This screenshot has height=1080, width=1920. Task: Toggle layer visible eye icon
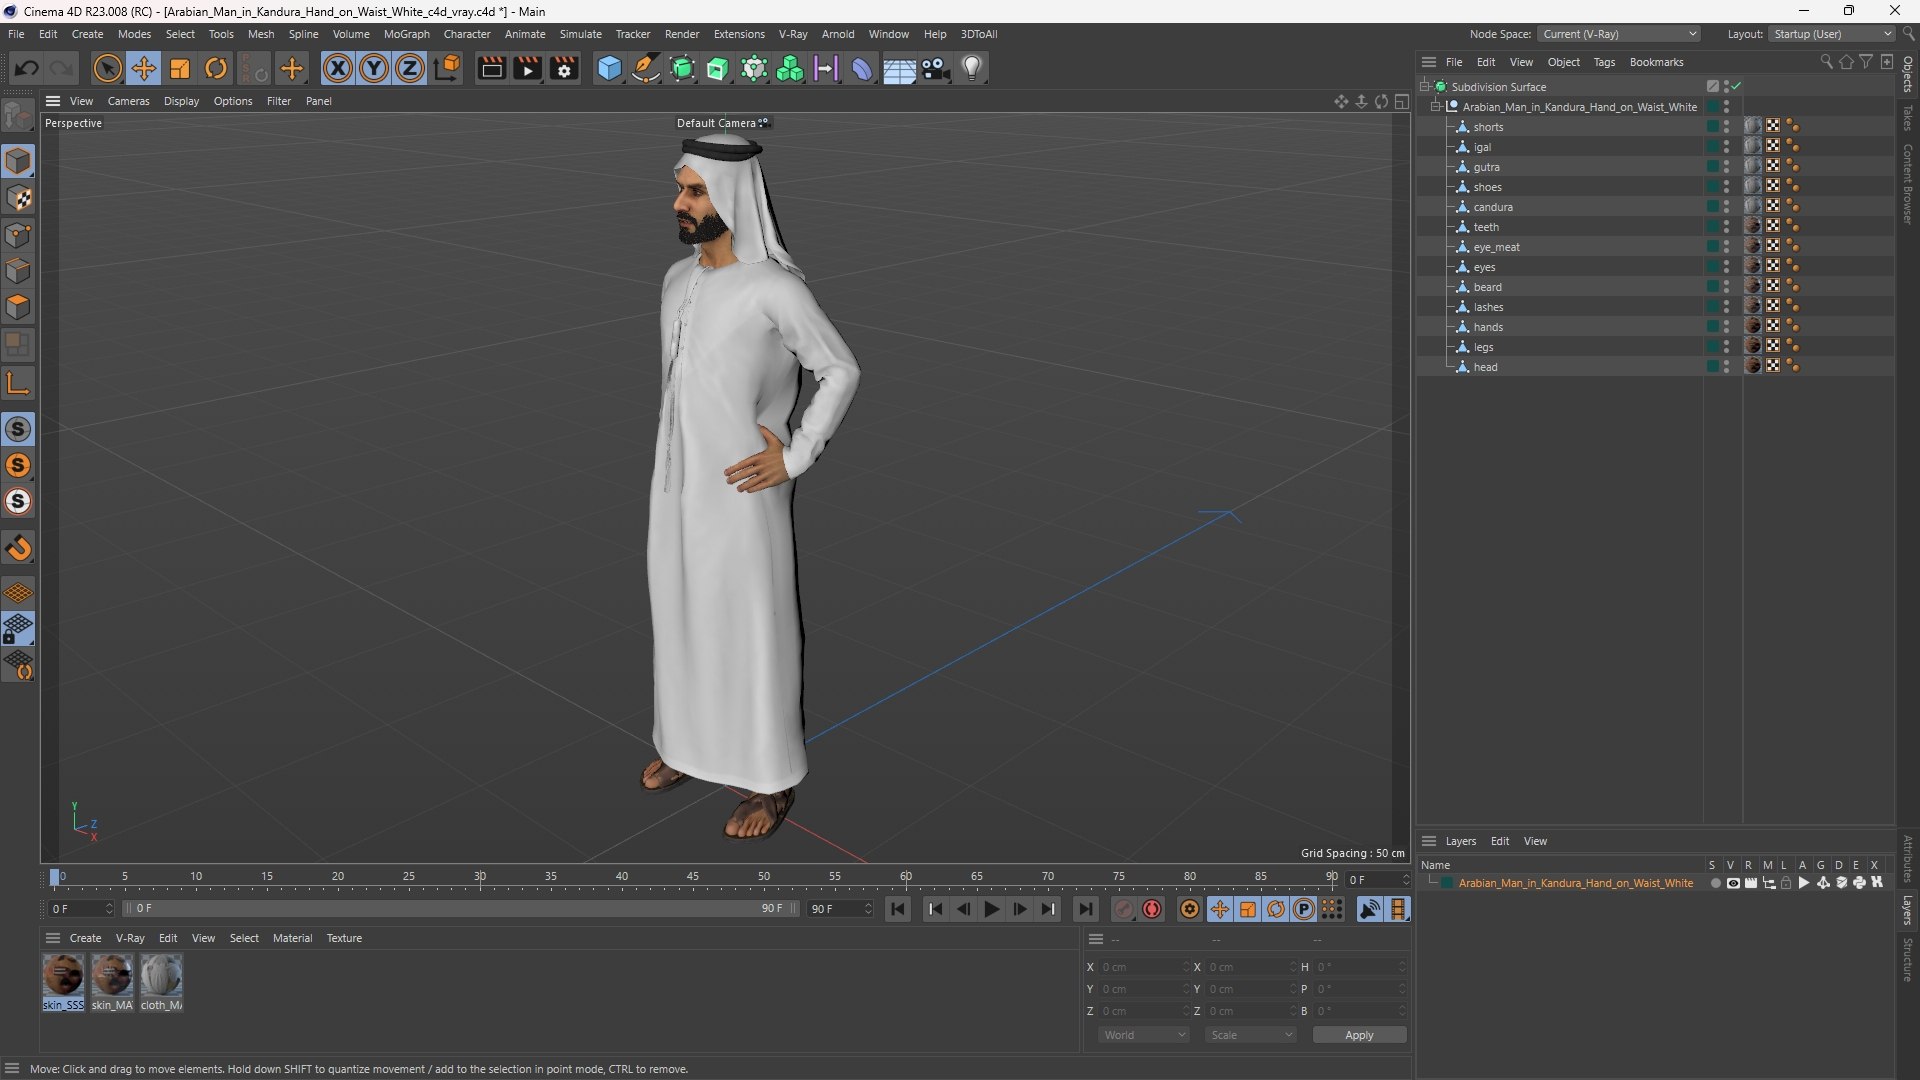coord(1733,883)
